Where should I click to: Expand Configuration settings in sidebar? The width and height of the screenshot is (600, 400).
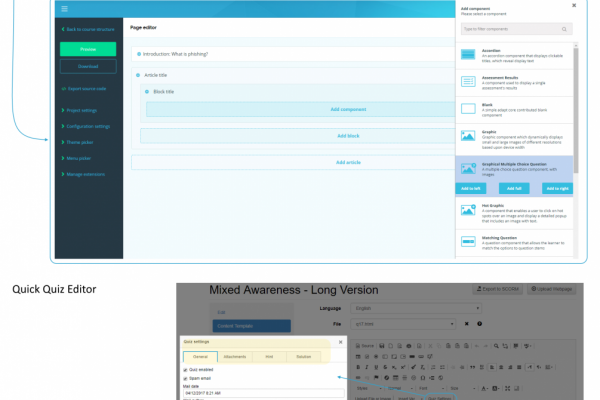[92, 127]
